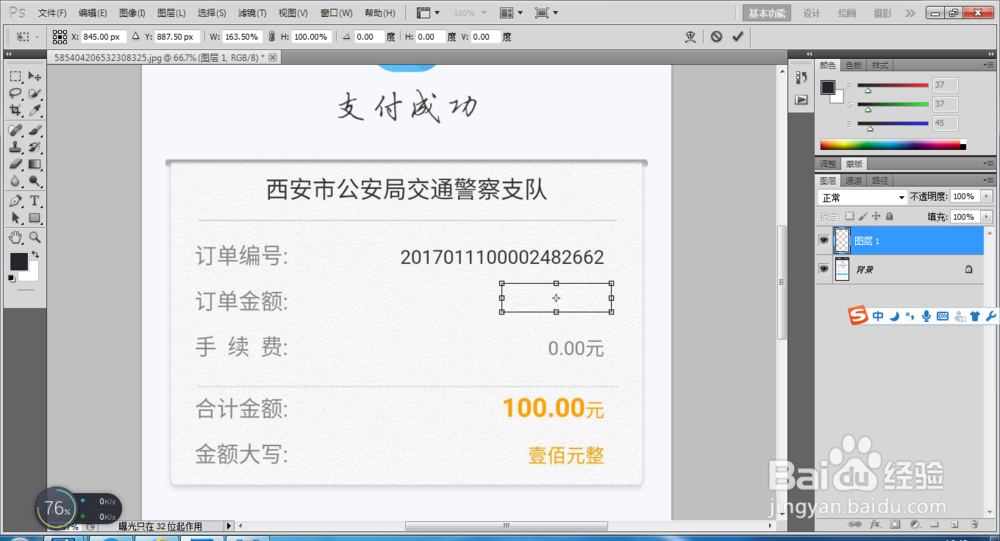Select the Dodge tool
1000x541 pixels.
point(34,182)
